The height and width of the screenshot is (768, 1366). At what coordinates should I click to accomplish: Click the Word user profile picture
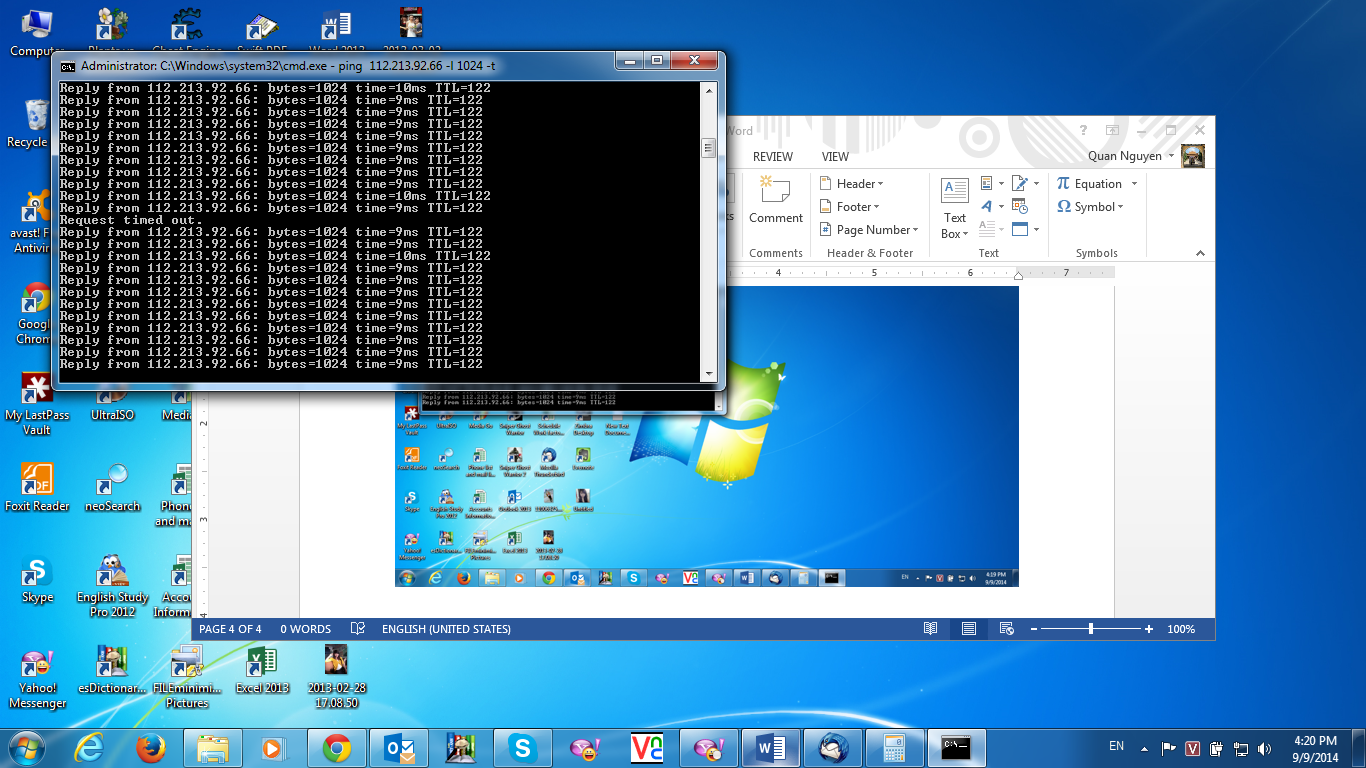1193,156
